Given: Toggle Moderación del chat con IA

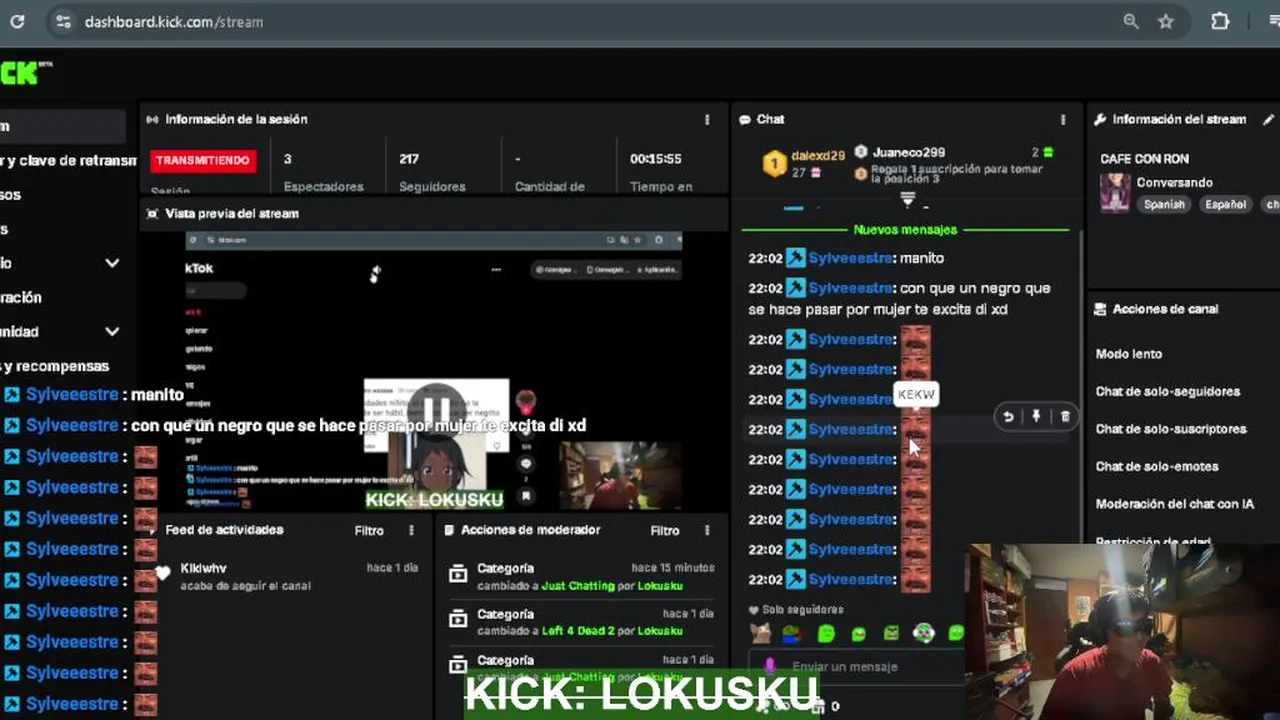Looking at the screenshot, I should pos(1174,504).
